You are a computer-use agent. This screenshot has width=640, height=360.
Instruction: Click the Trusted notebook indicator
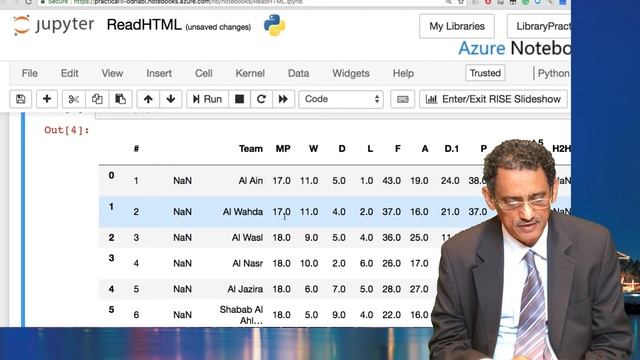[x=485, y=73]
